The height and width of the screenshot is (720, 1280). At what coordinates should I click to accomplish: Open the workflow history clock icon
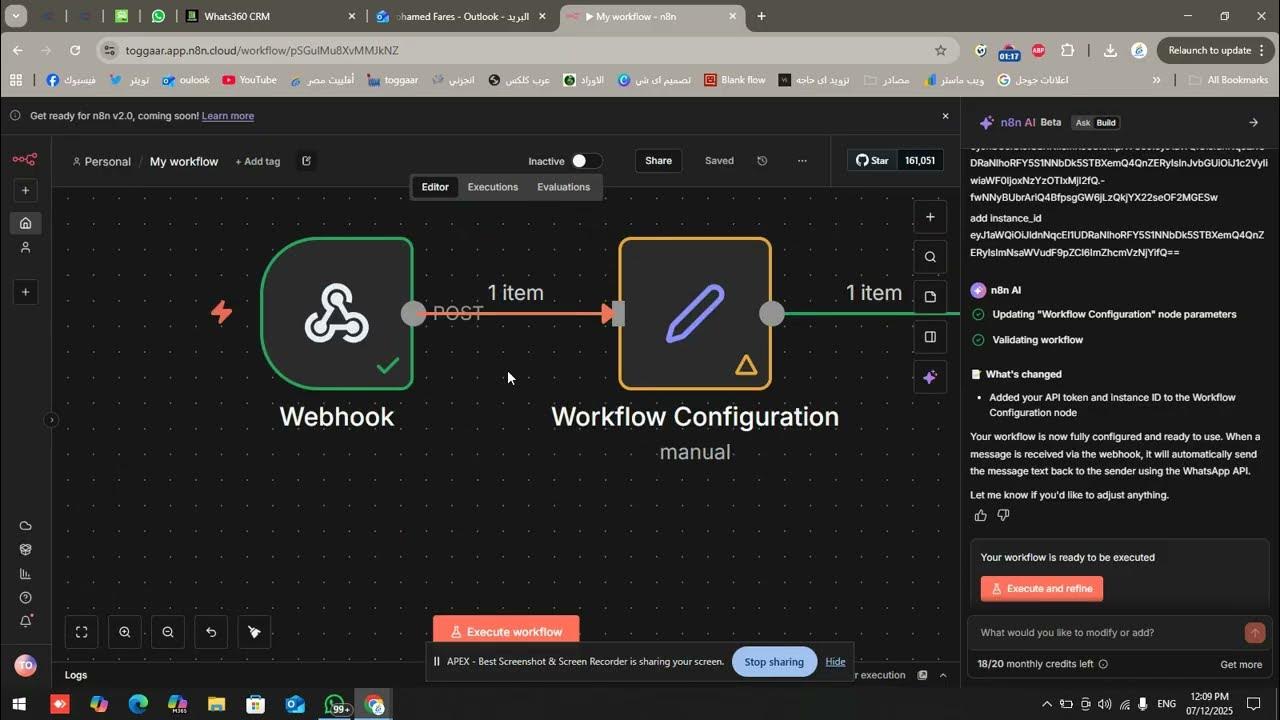762,161
